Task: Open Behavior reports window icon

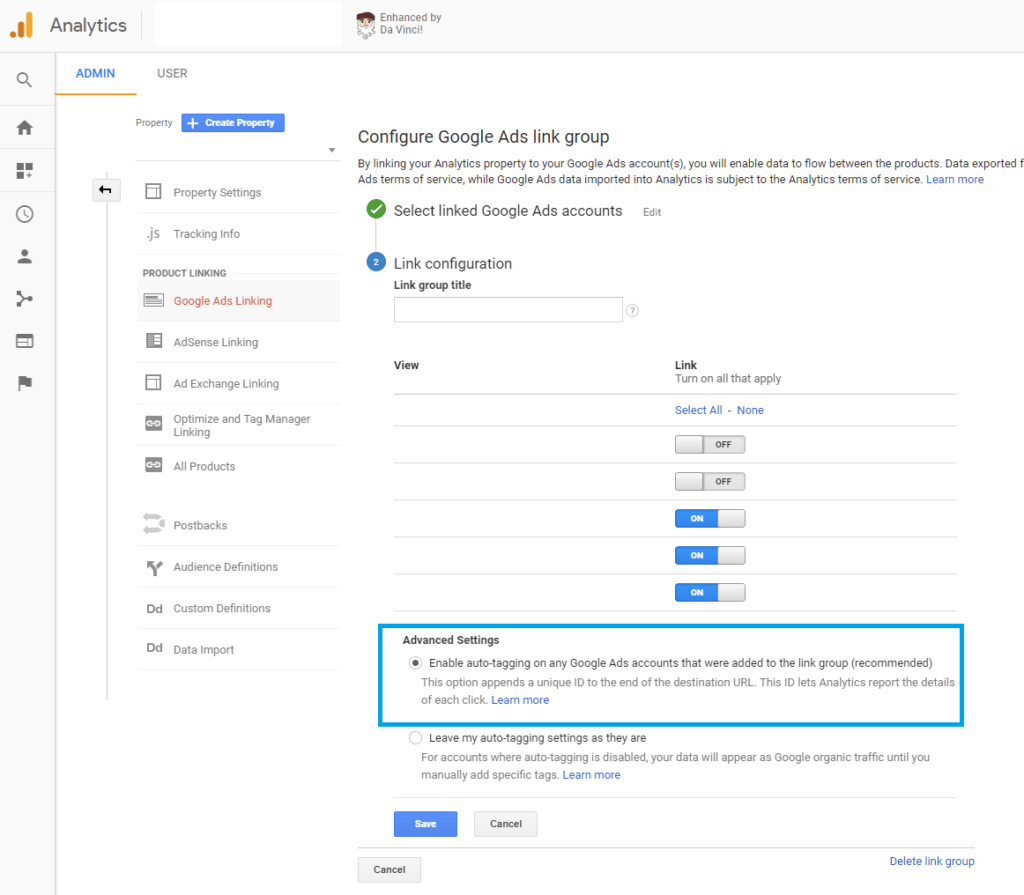Action: coord(24,341)
